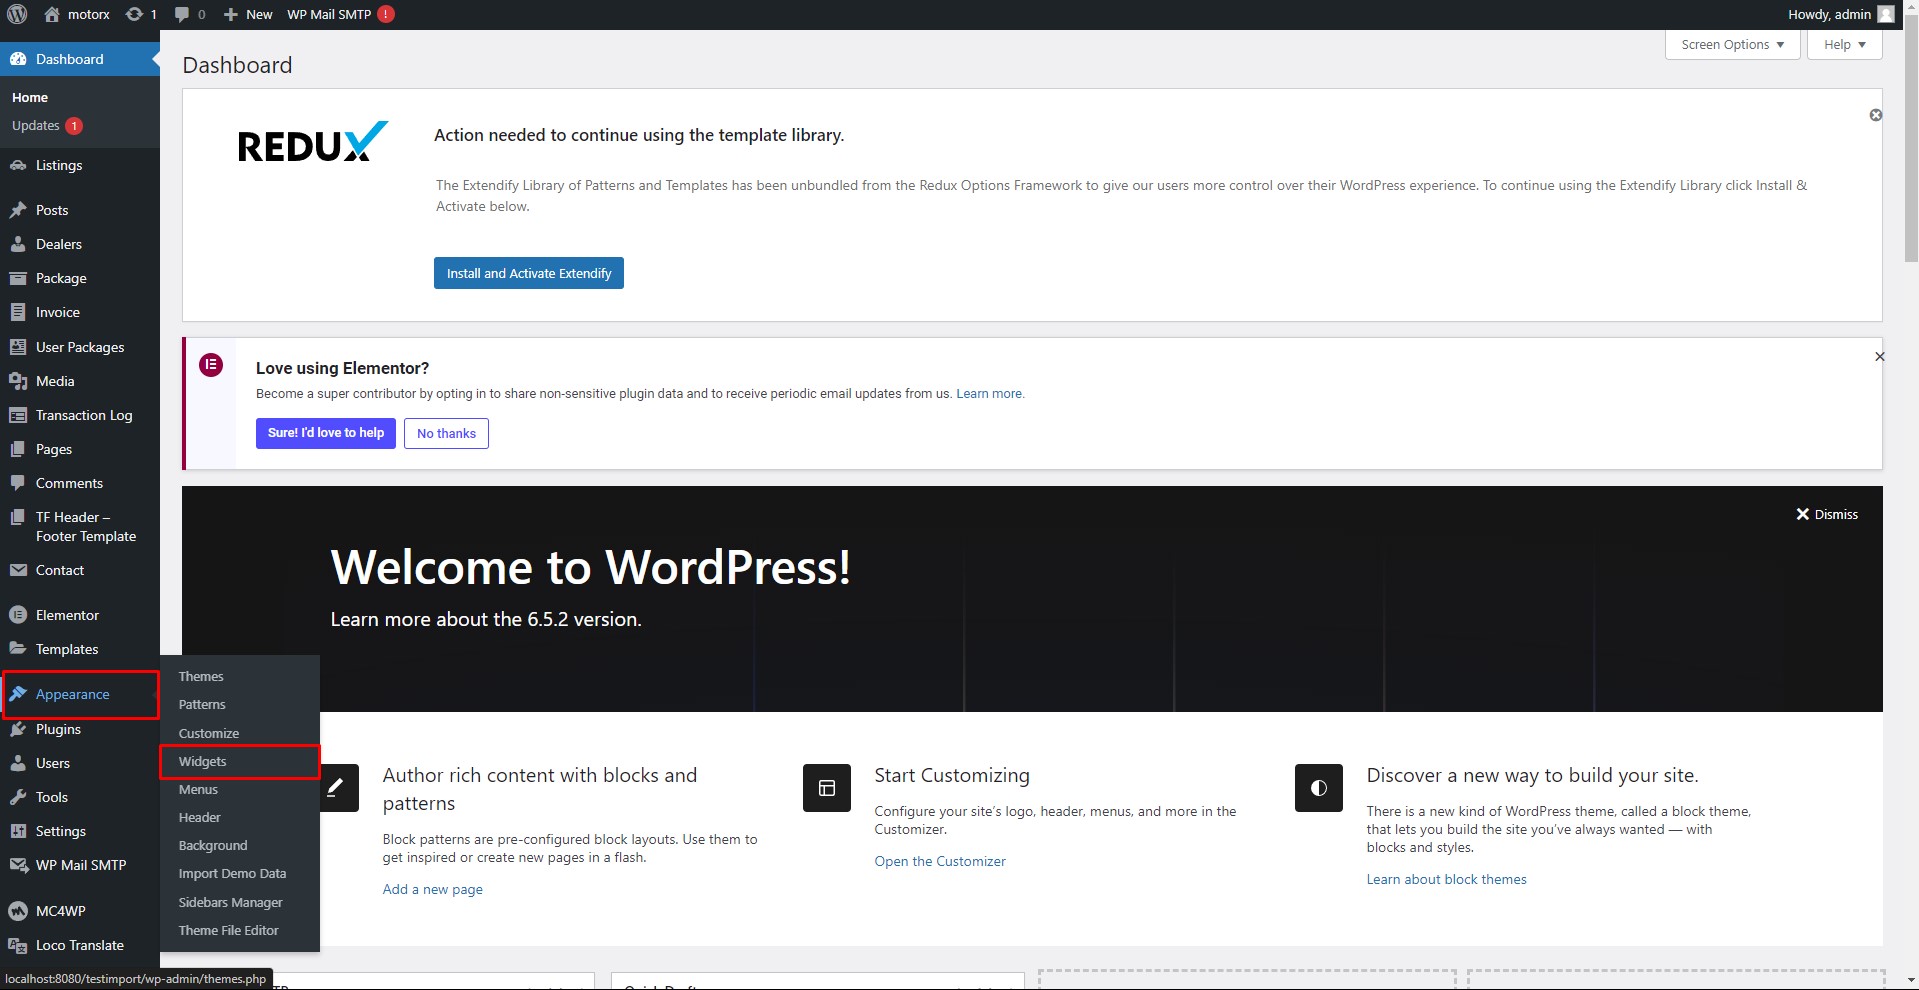Click Learn about block themes link
The image size is (1919, 990).
tap(1447, 879)
